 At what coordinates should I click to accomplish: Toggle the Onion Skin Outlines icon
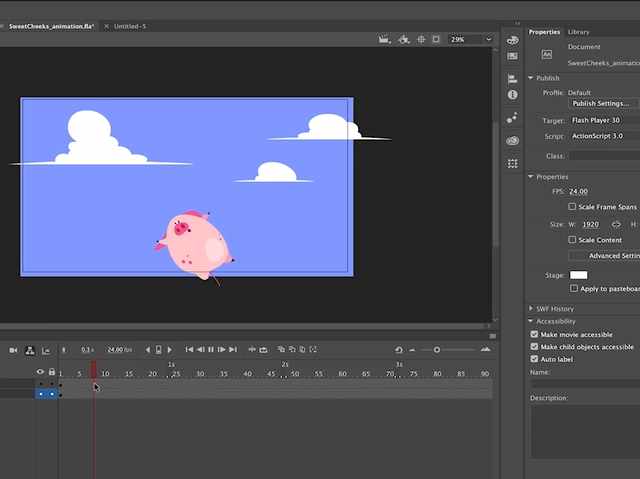[x=292, y=349]
